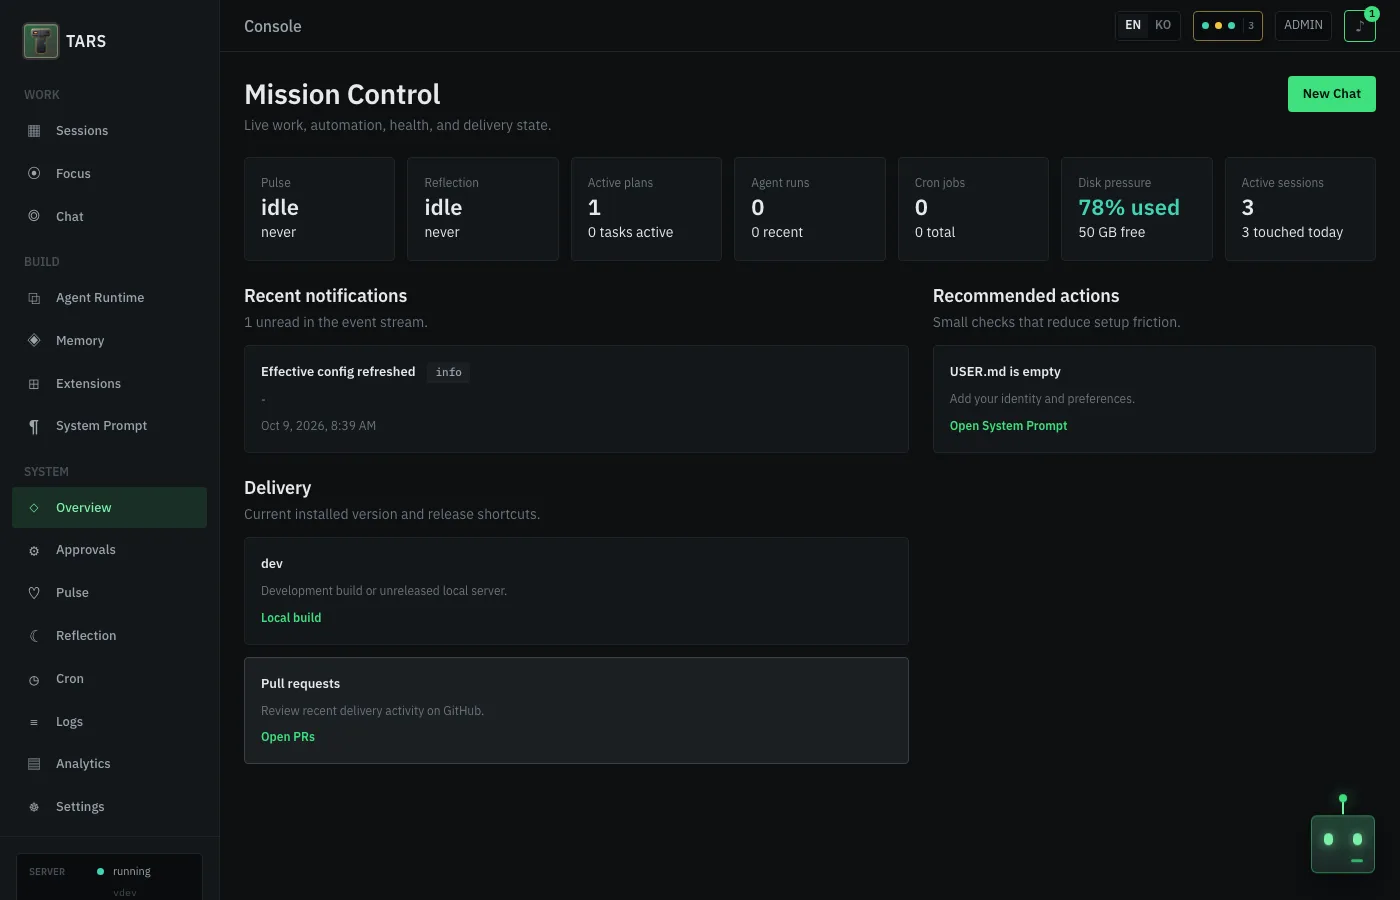Click the TARS logo icon
1400x900 pixels.
[x=41, y=41]
